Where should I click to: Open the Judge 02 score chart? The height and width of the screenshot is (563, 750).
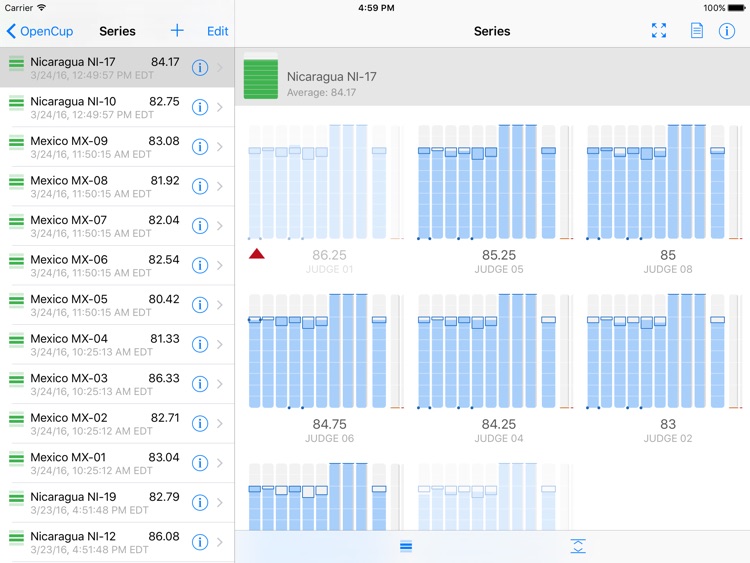click(x=665, y=351)
